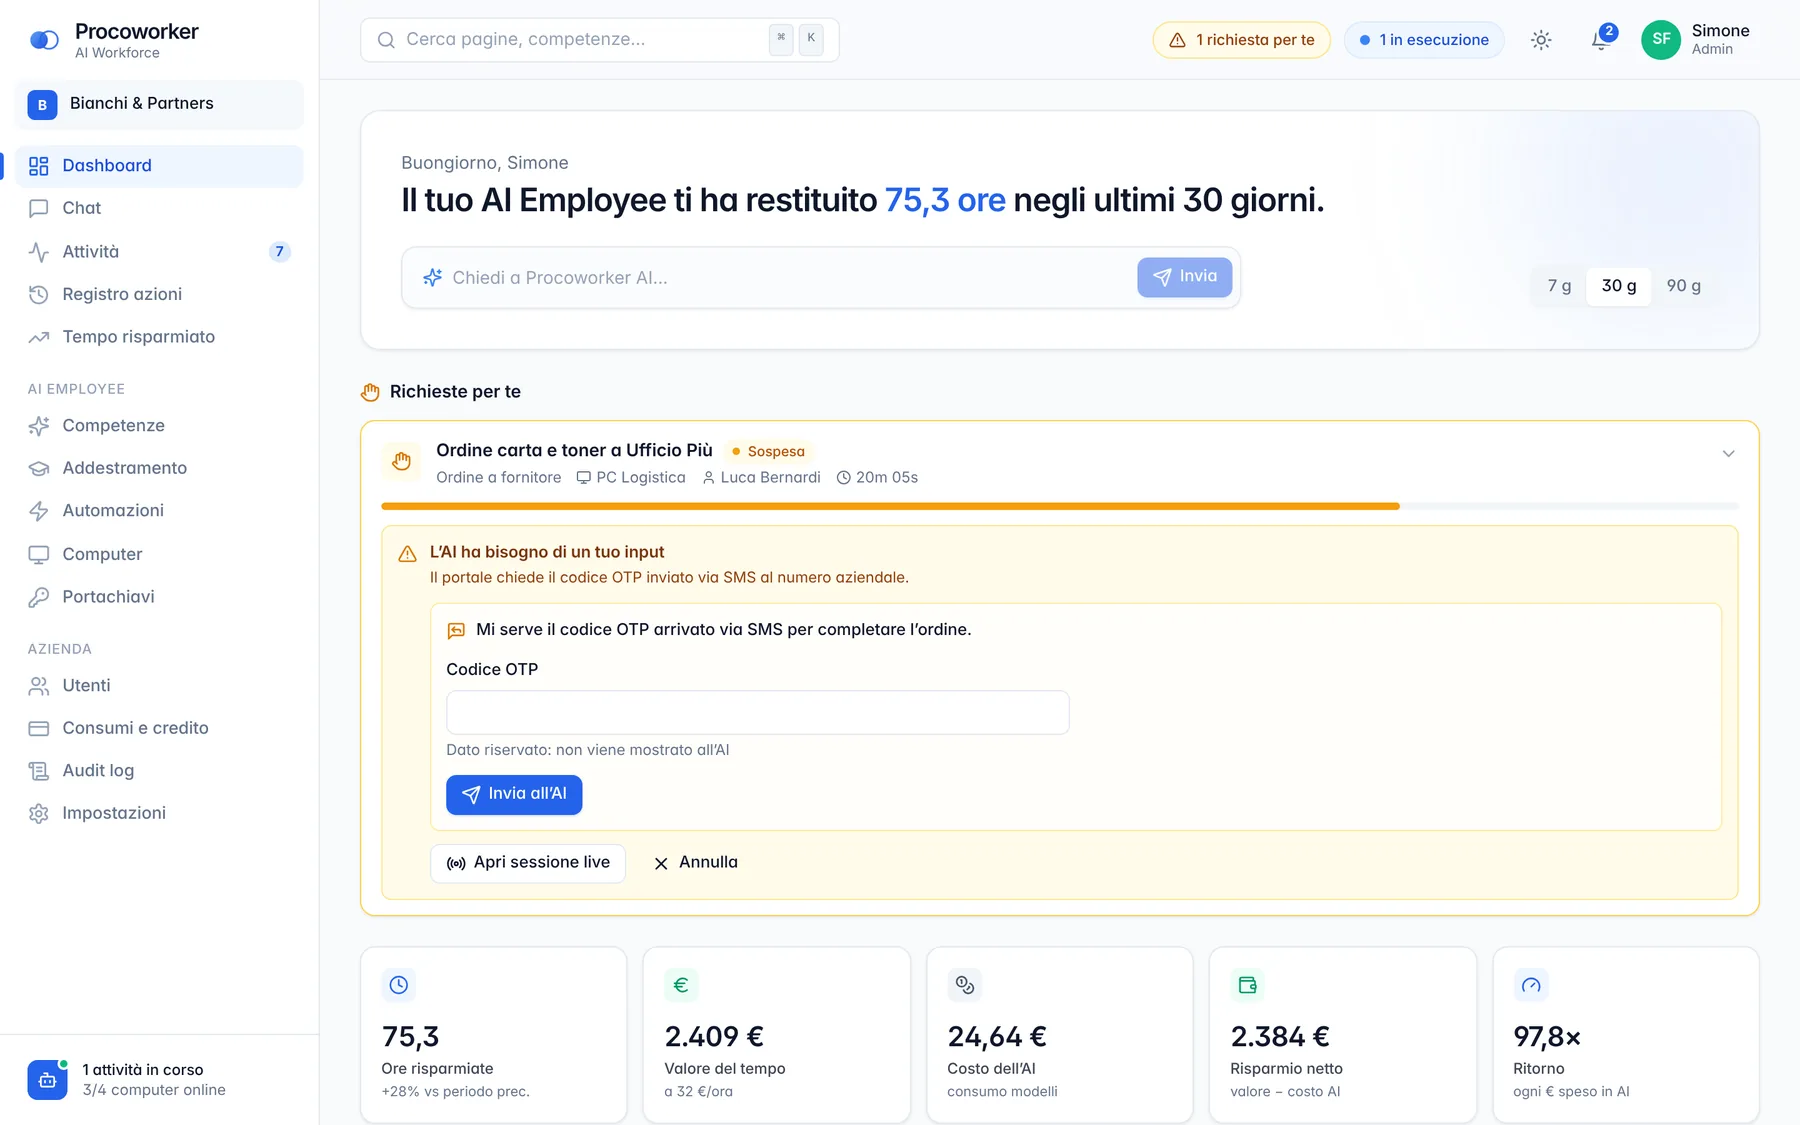The height and width of the screenshot is (1125, 1800).
Task: Open Impostazioni settings page
Action: (x=159, y=813)
